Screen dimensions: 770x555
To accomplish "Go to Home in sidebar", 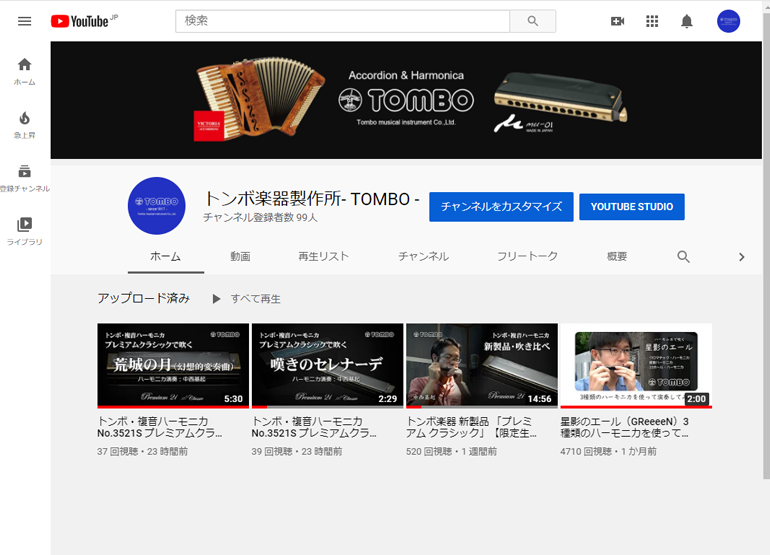I will coord(25,71).
